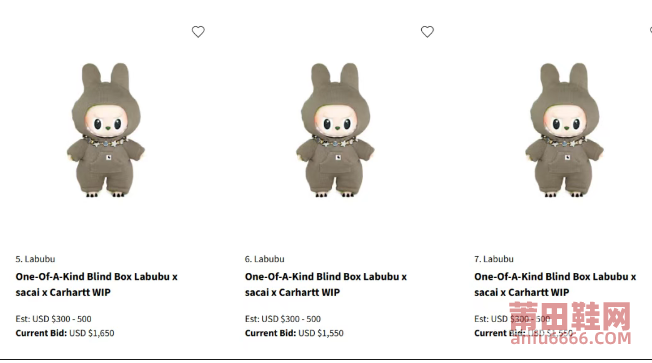Open the lot 5 Labubu doll image
The height and width of the screenshot is (363, 652).
tap(106, 130)
